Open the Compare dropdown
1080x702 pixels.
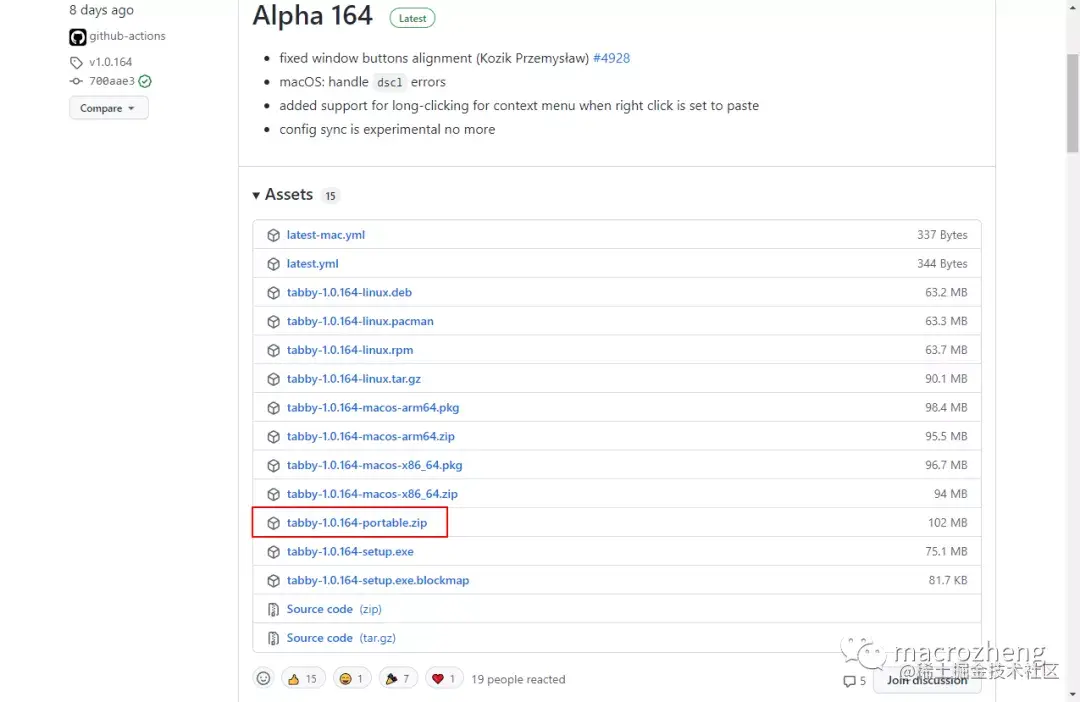tap(108, 107)
